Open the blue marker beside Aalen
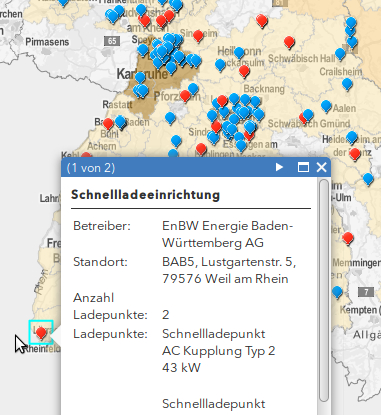381x415 pixels. coord(326,106)
